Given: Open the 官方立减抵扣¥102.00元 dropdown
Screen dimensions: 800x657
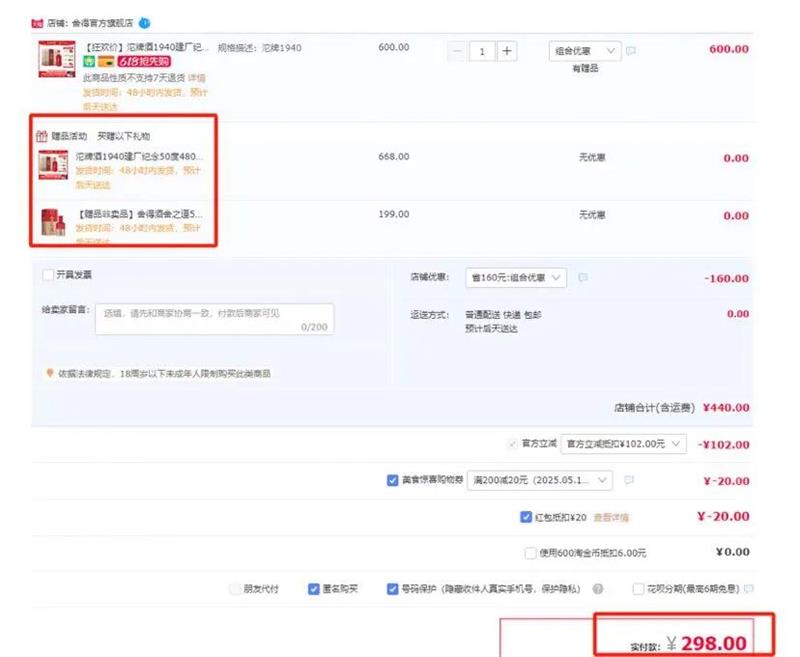Looking at the screenshot, I should tap(624, 443).
